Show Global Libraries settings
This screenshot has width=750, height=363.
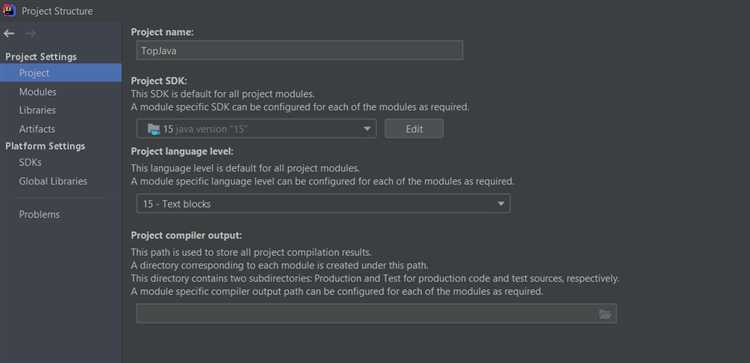coord(53,181)
